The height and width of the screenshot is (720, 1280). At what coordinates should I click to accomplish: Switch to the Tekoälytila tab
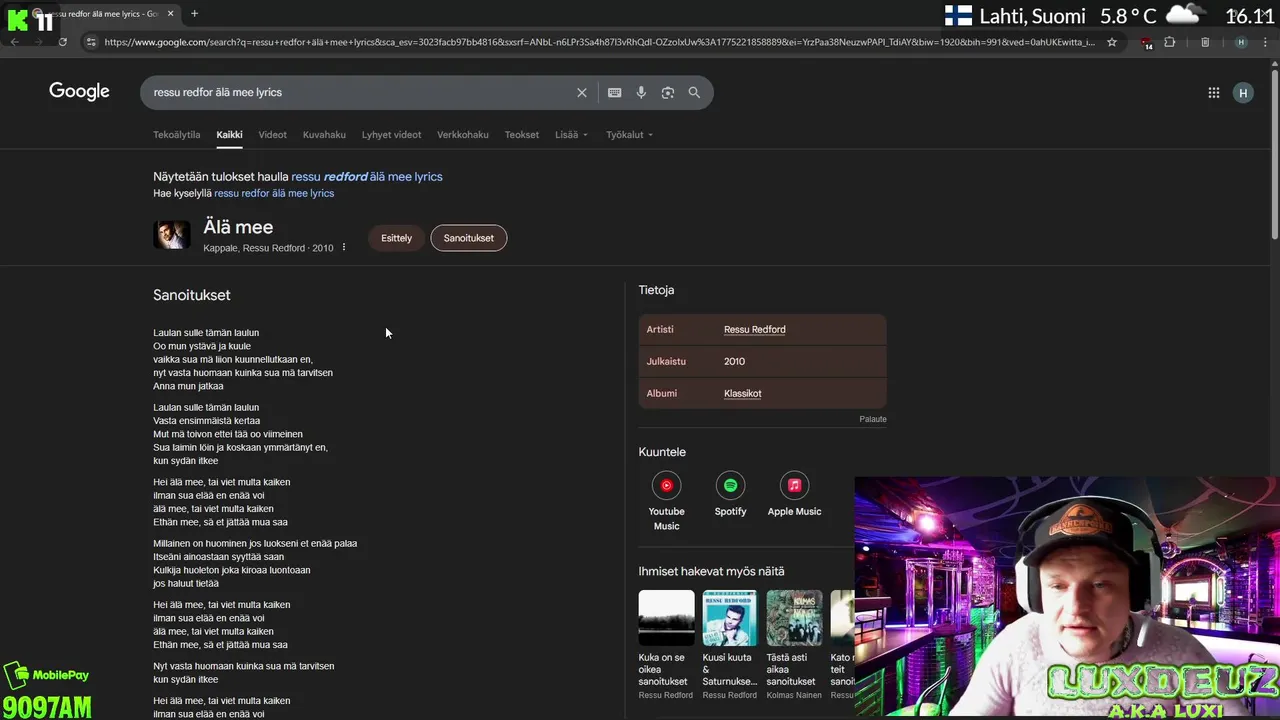(177, 134)
